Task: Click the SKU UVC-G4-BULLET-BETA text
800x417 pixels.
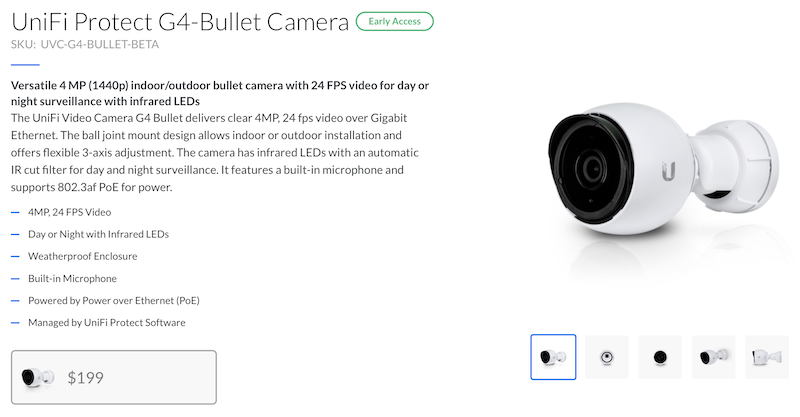Action: [x=85, y=44]
